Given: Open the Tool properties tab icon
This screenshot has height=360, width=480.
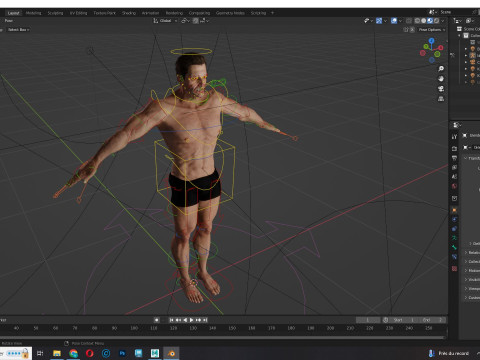Looking at the screenshot, I should click(454, 137).
